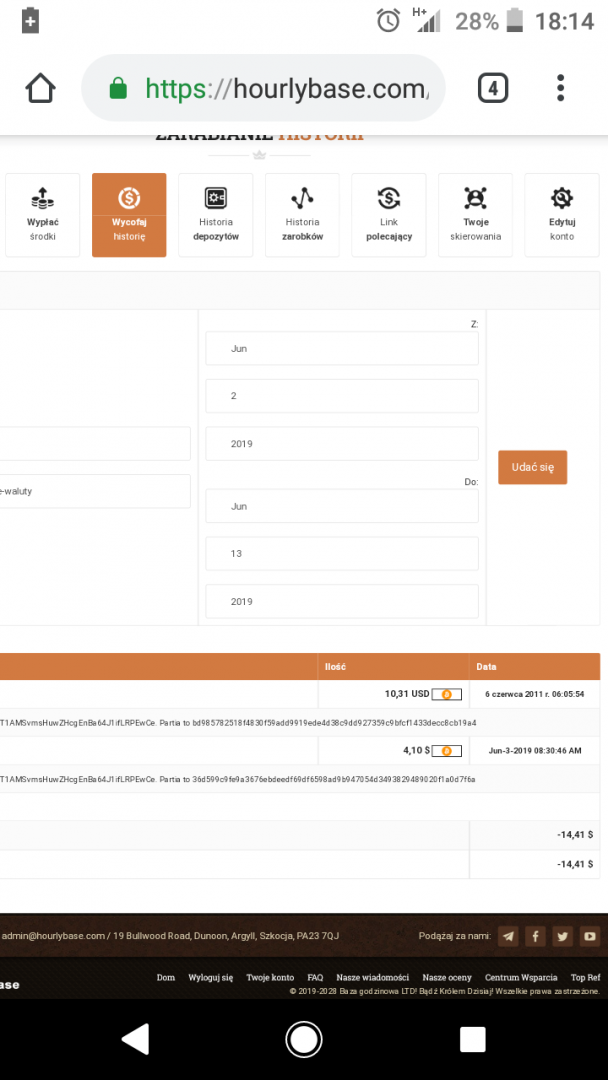Tap the green padlock security icon
Viewport: 608px width, 1080px height.
point(118,88)
